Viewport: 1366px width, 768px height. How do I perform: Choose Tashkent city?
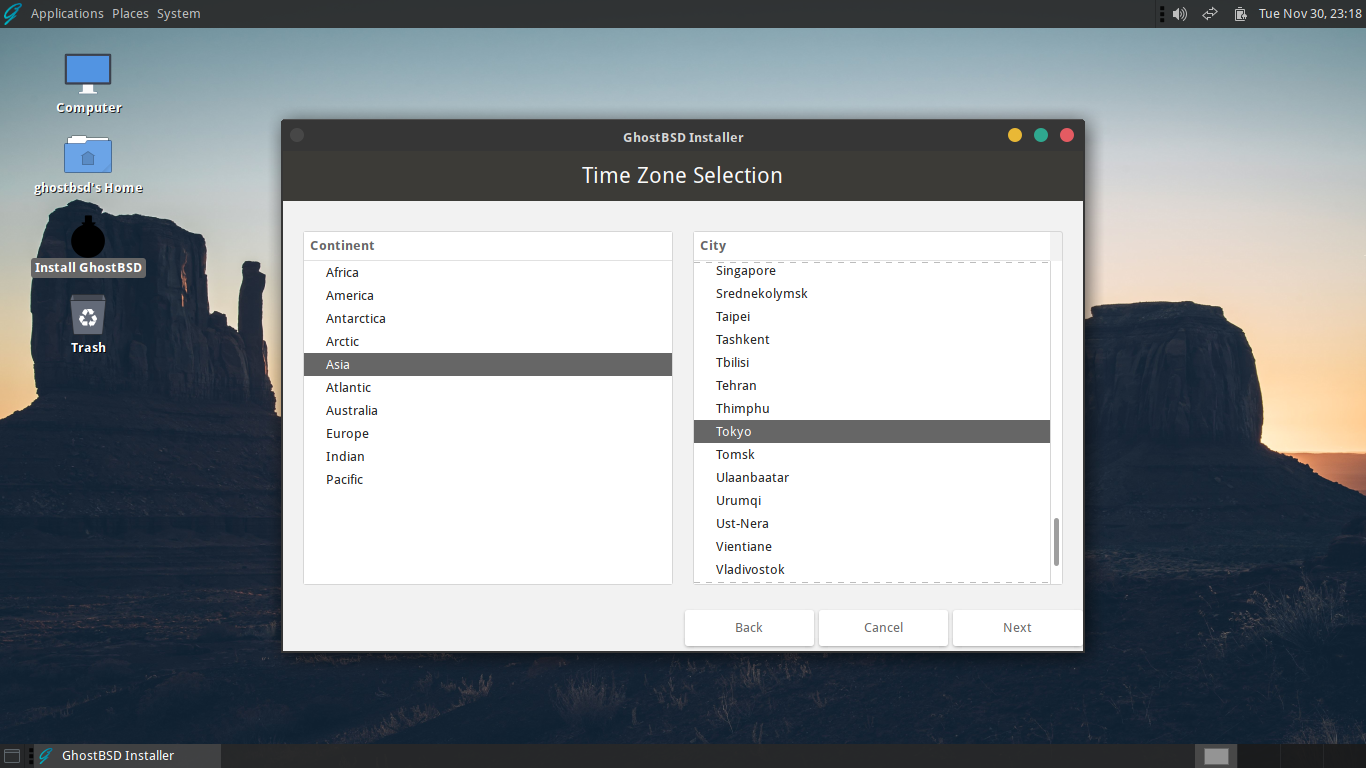[872, 340]
